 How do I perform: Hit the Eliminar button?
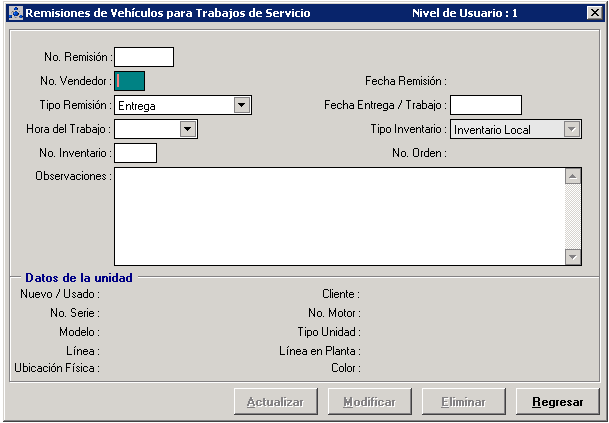[x=463, y=402]
